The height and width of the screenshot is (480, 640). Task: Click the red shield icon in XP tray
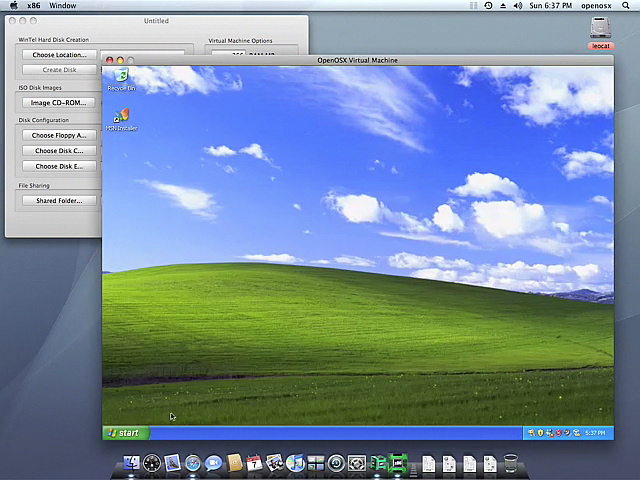tap(558, 433)
